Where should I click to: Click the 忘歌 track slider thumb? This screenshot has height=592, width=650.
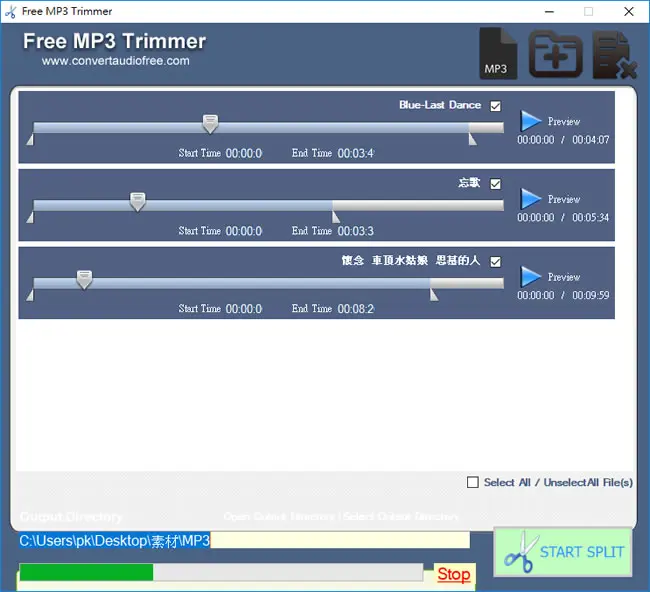pos(137,202)
